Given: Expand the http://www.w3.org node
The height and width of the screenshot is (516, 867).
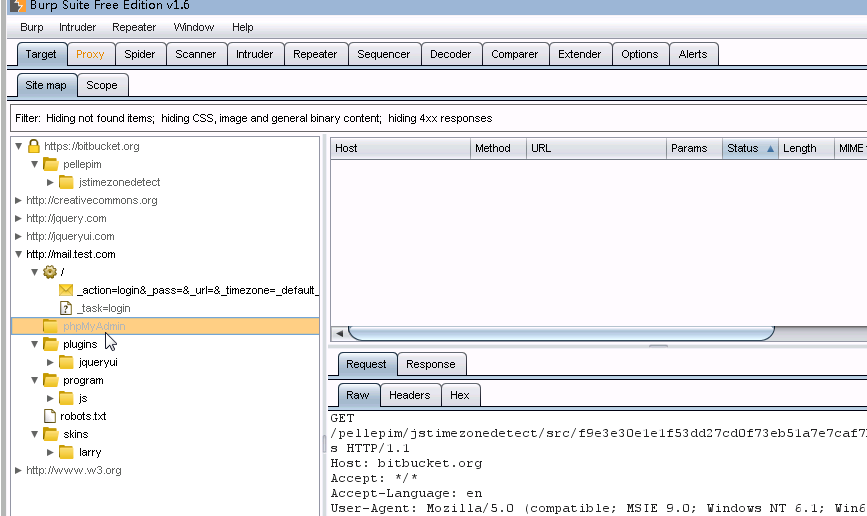Looking at the screenshot, I should [18, 470].
